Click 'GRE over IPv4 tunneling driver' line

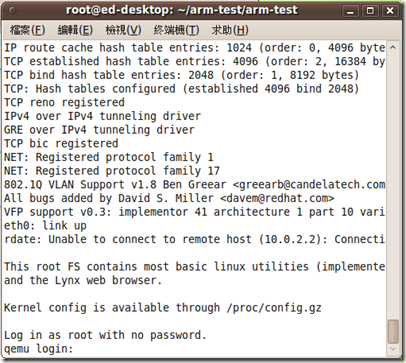99,130
